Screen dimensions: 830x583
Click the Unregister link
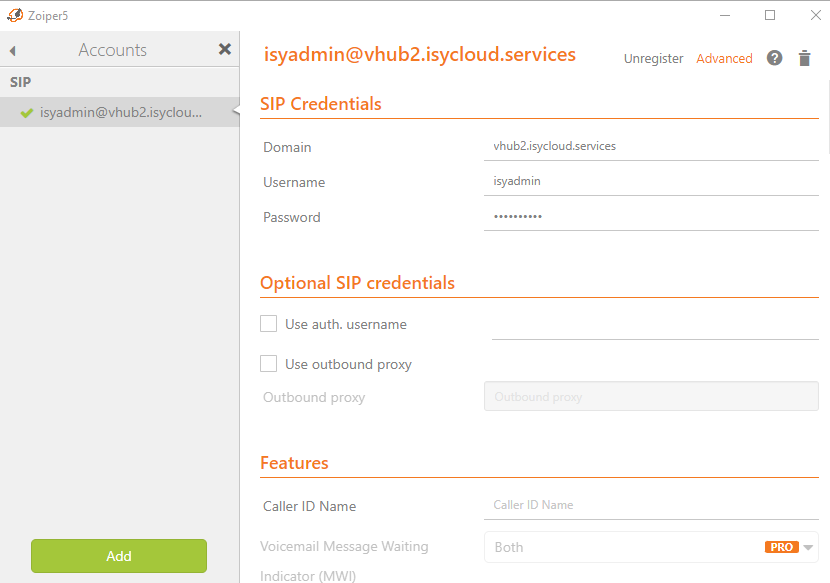pyautogui.click(x=653, y=58)
